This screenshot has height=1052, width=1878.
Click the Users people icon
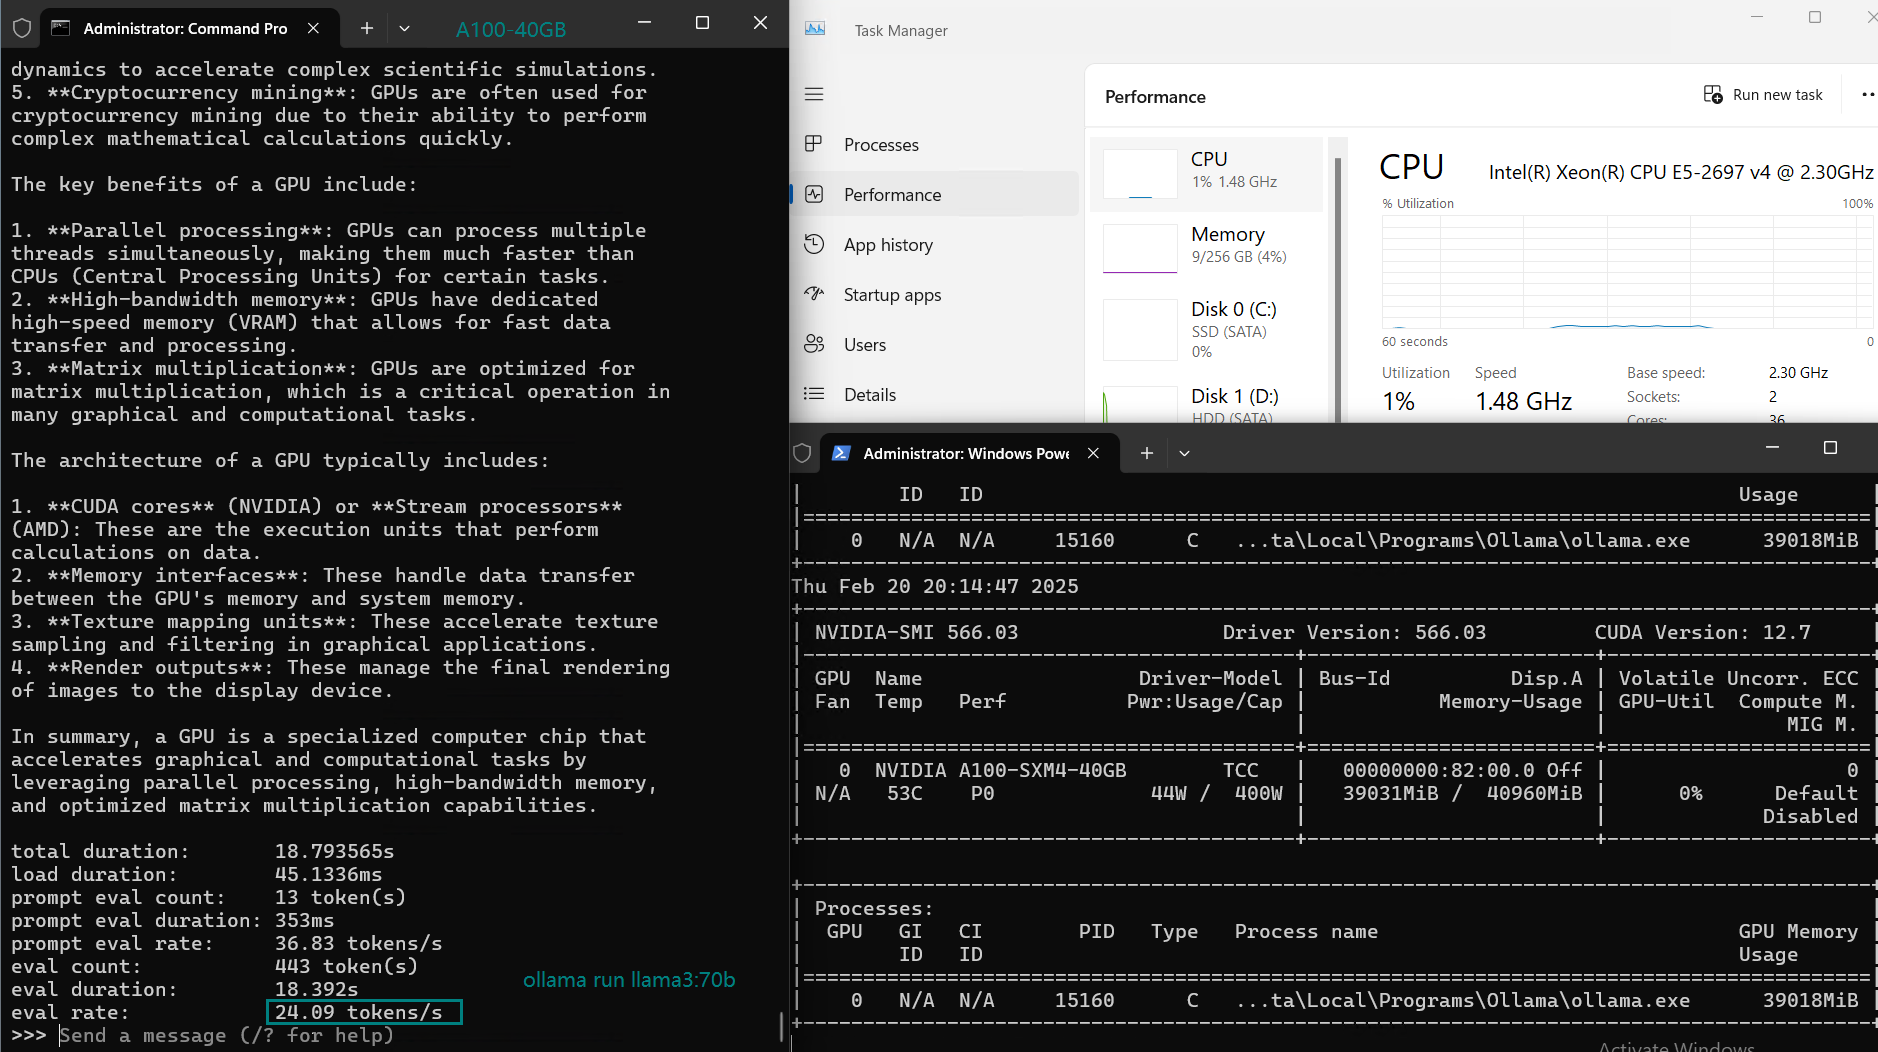[x=814, y=344]
